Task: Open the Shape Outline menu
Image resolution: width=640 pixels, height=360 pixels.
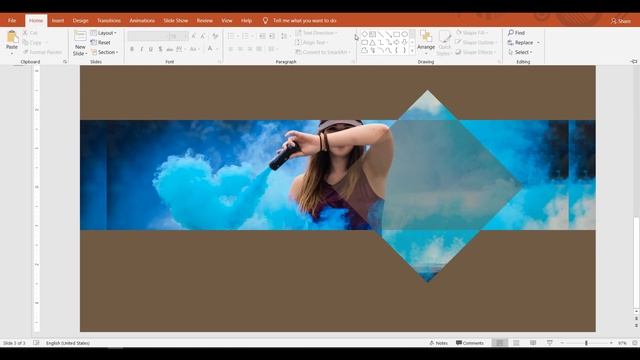Action: (476, 42)
